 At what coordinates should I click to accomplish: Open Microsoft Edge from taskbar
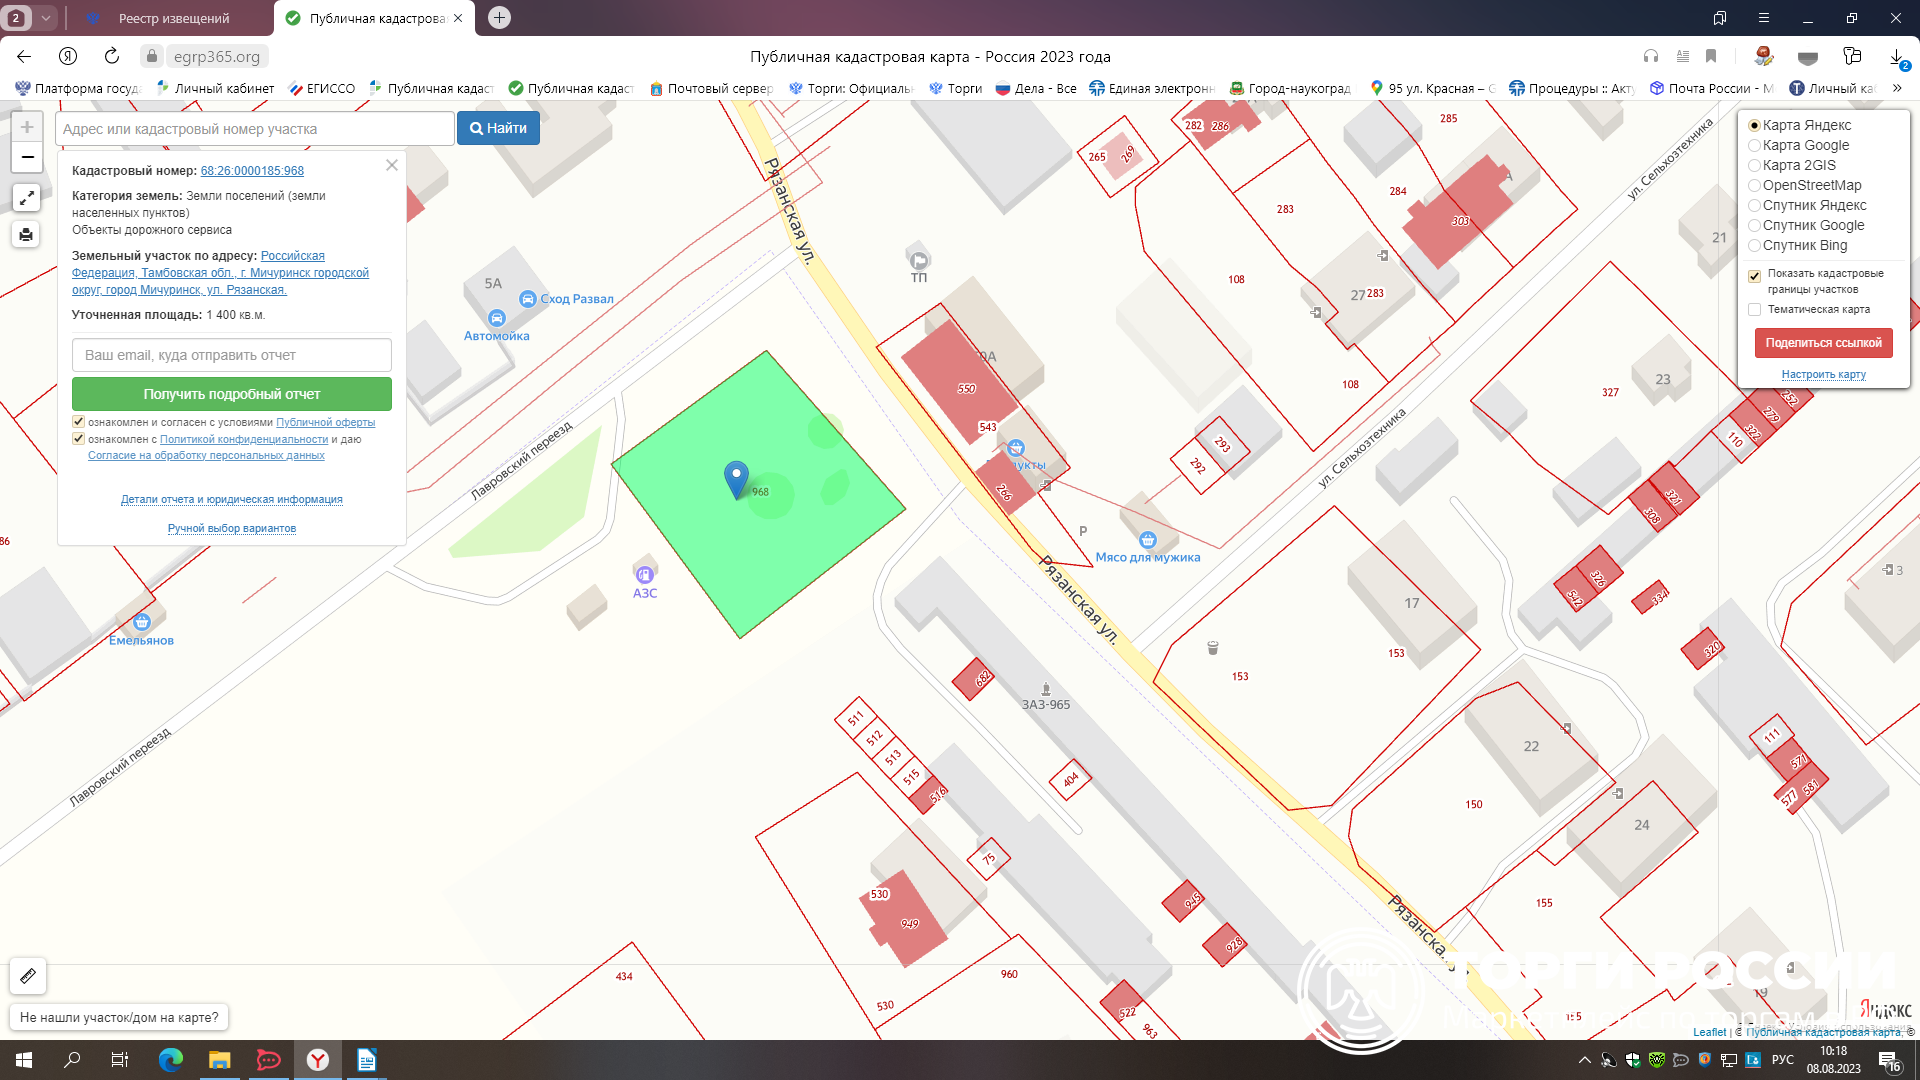click(171, 1060)
